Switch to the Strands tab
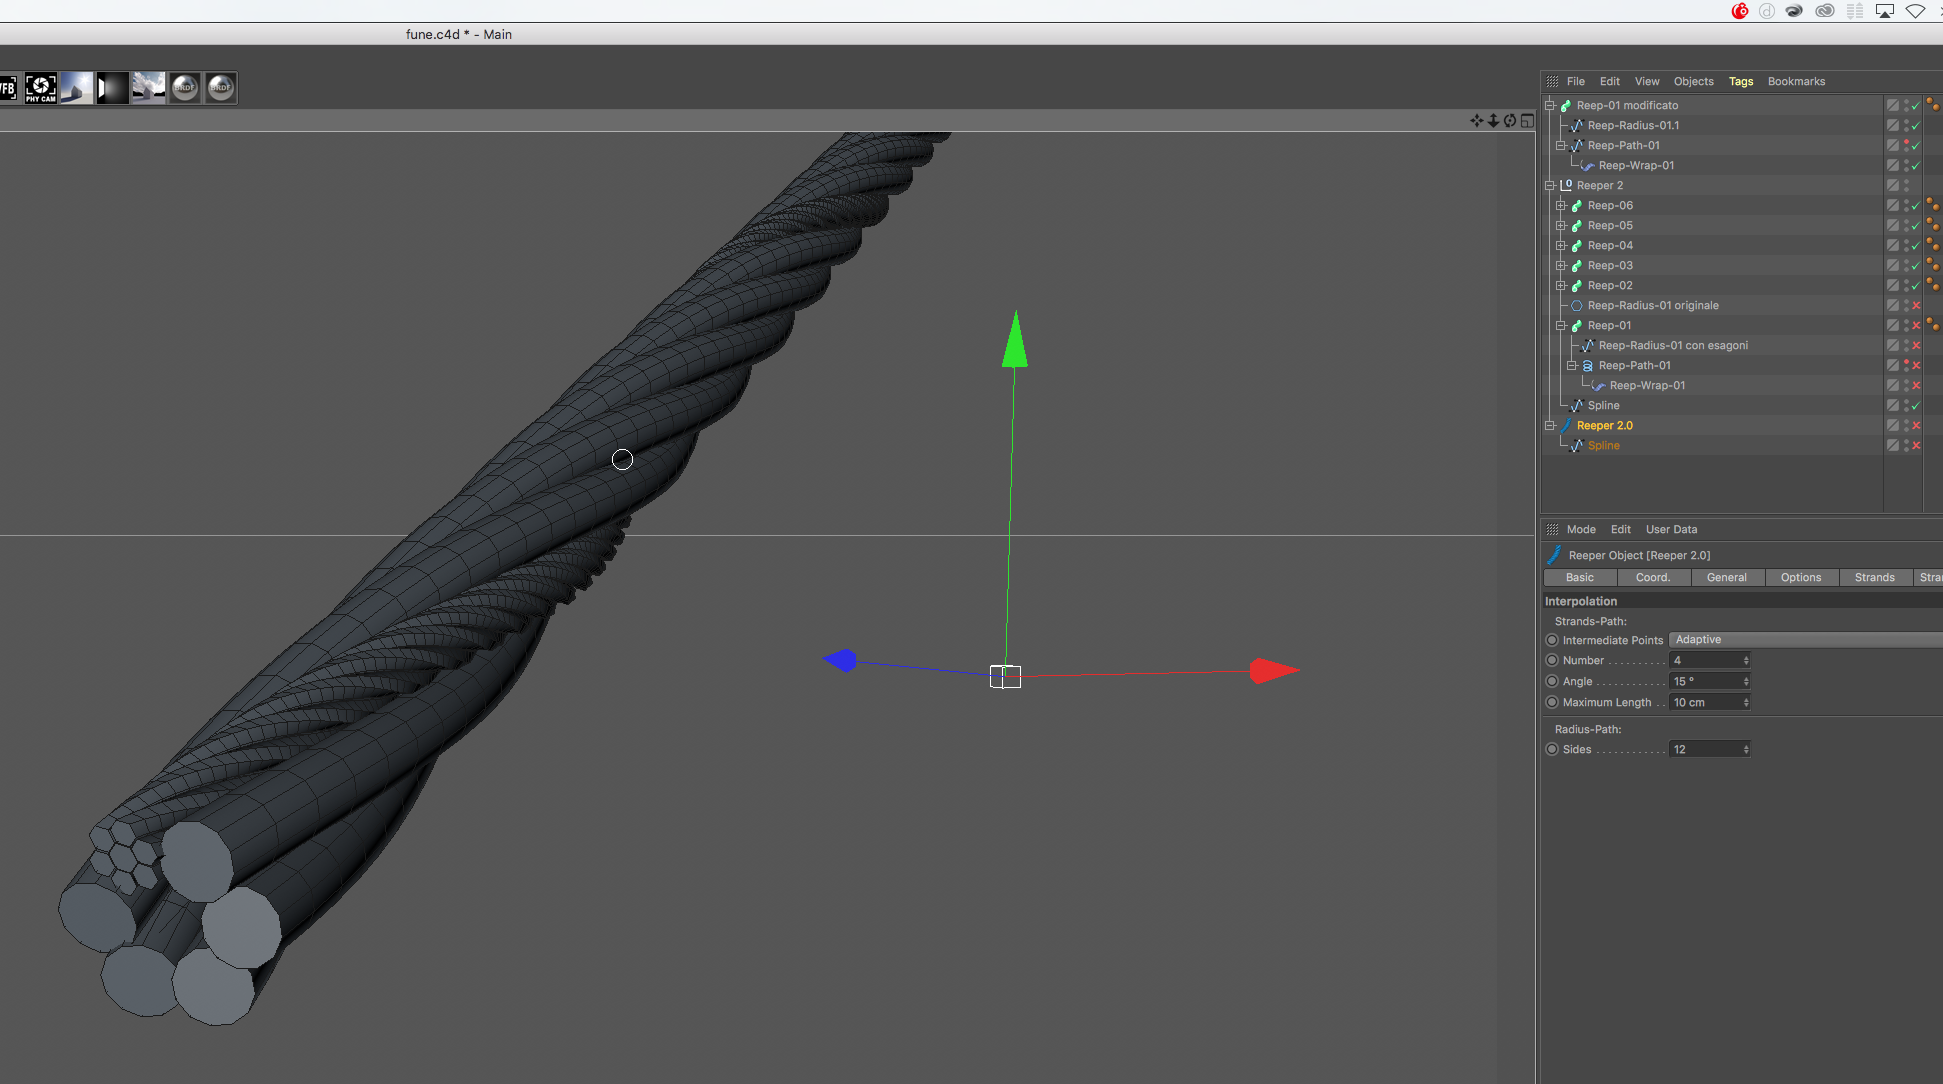This screenshot has width=1943, height=1084. (1874, 578)
